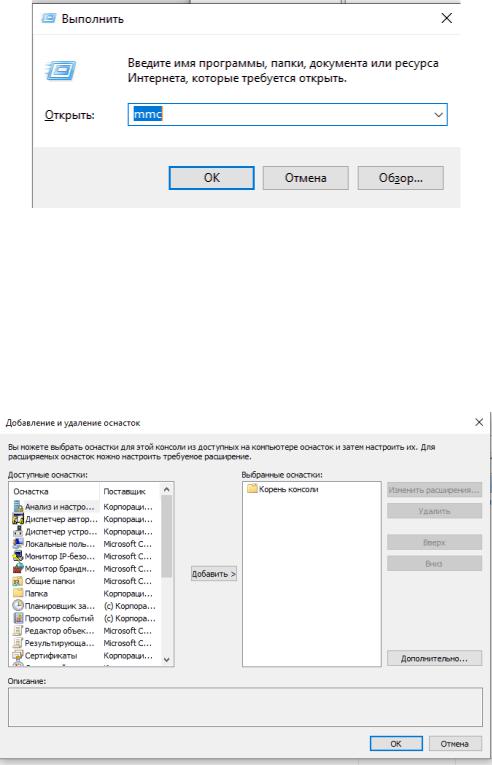Click the Открыть field containing mmc
The image size is (492, 765).
point(287,115)
